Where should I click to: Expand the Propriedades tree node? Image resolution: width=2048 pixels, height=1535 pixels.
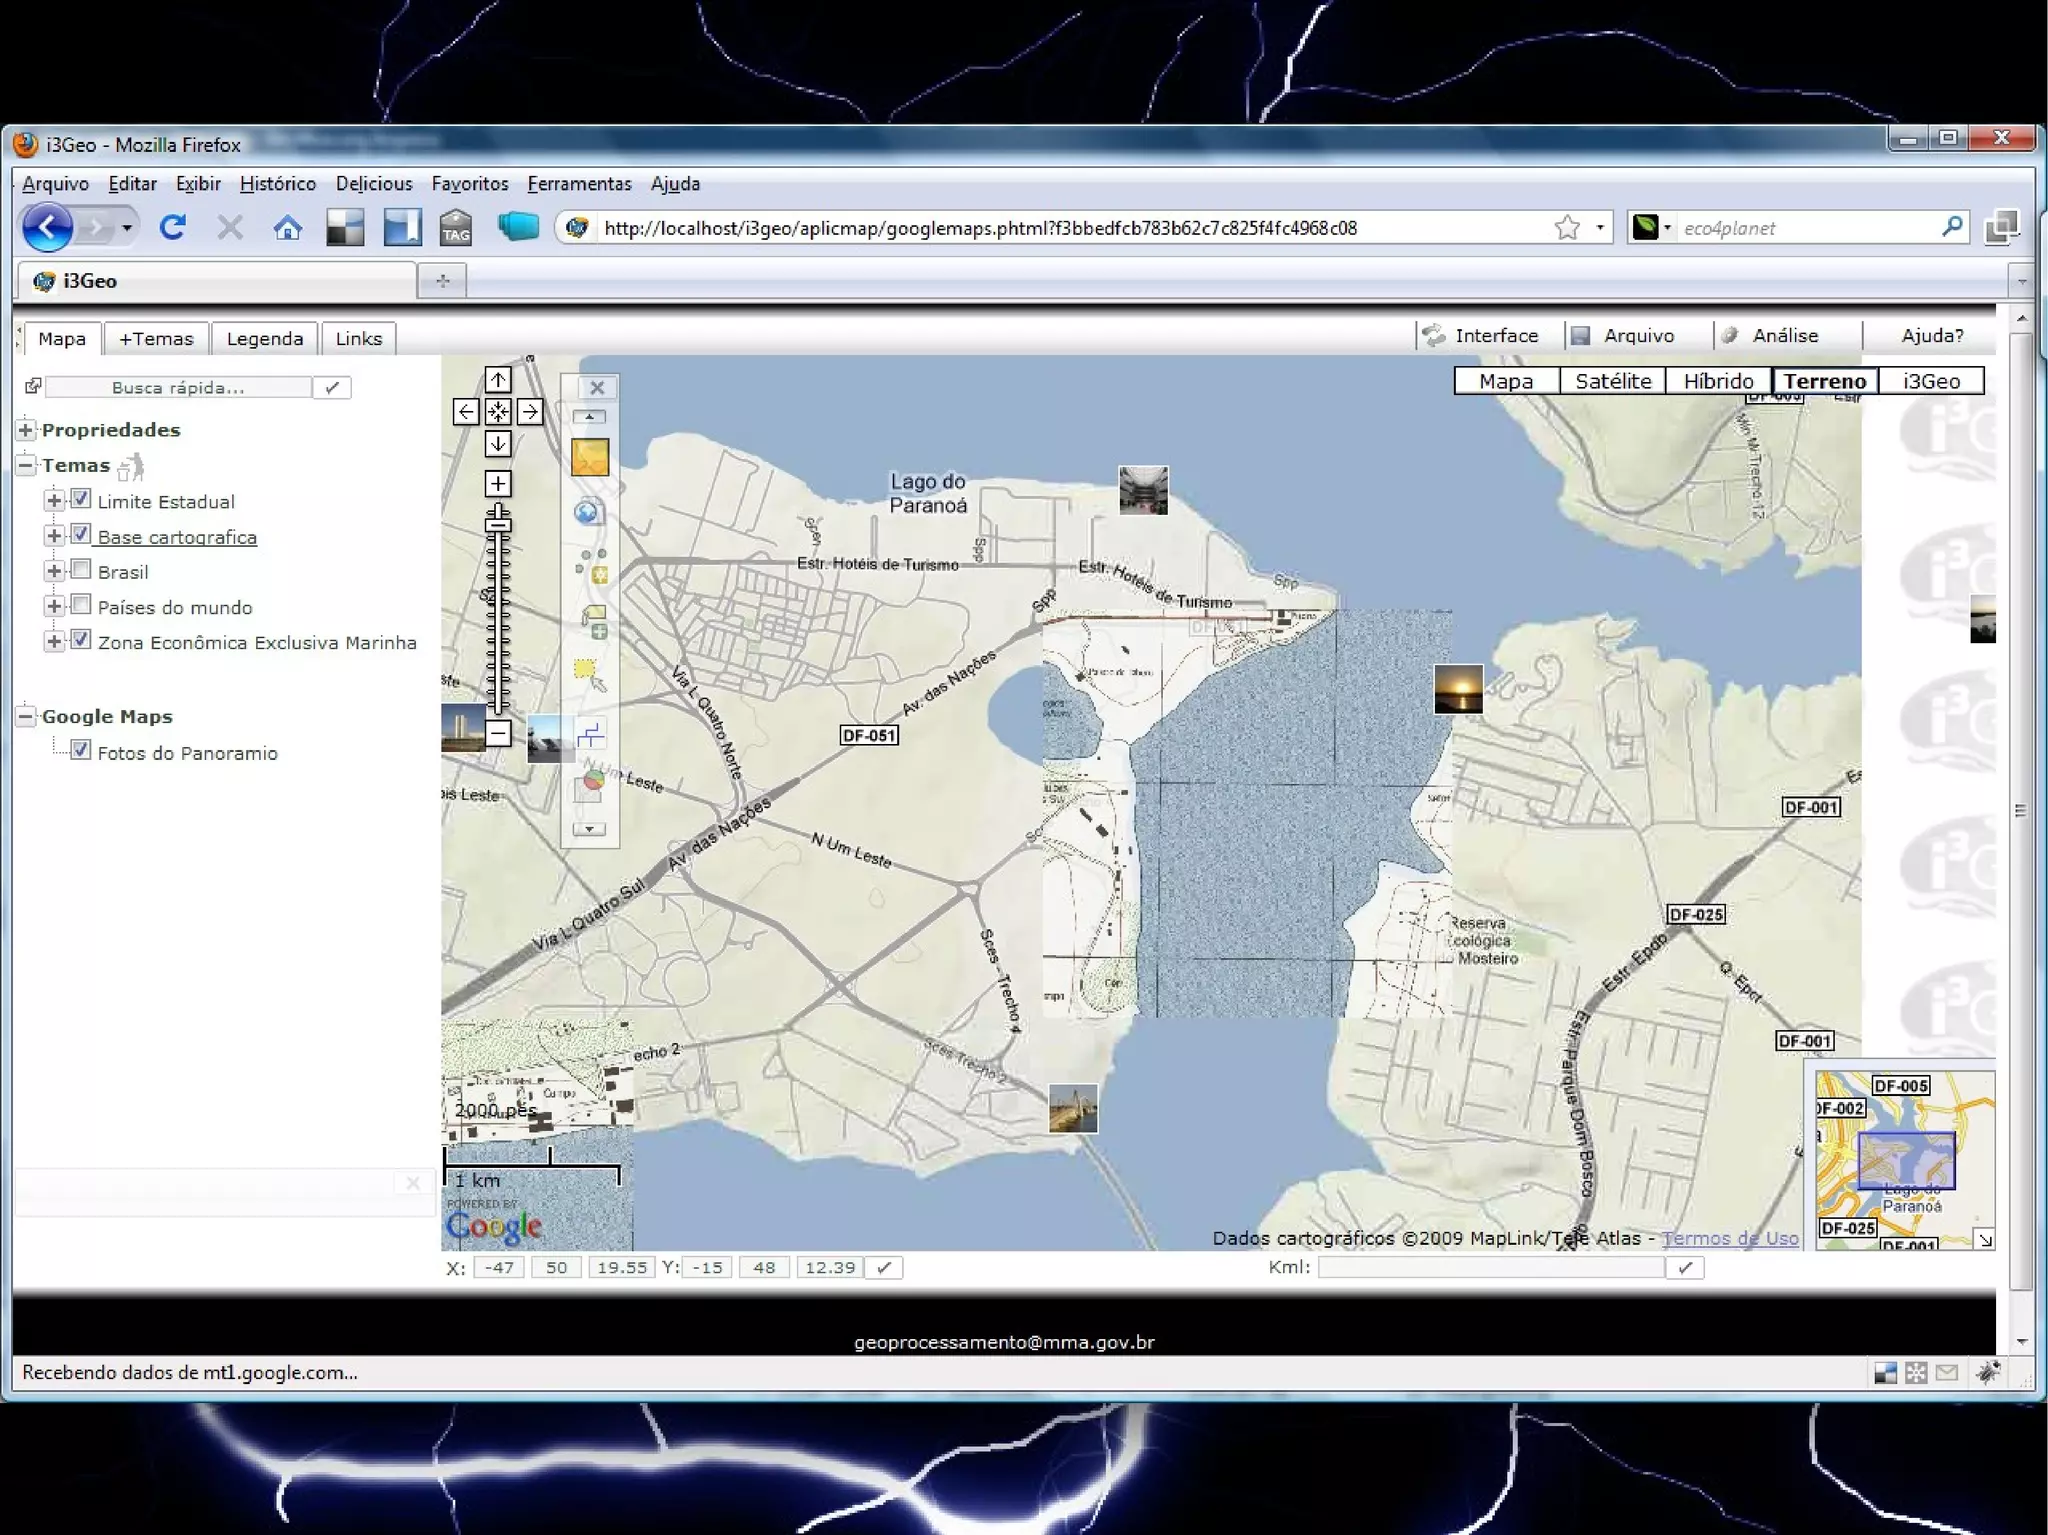(x=26, y=430)
